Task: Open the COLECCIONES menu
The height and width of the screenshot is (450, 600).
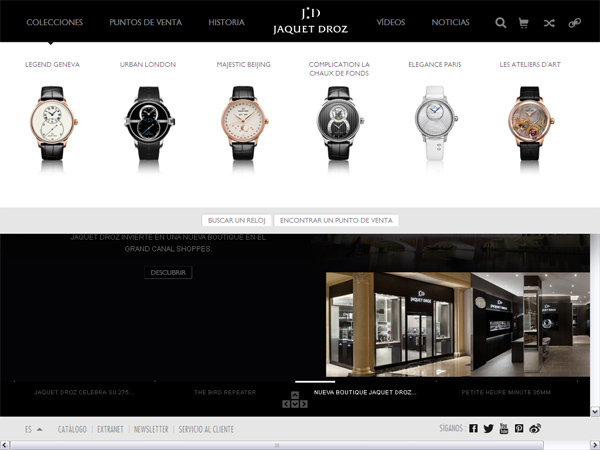Action: [55, 22]
